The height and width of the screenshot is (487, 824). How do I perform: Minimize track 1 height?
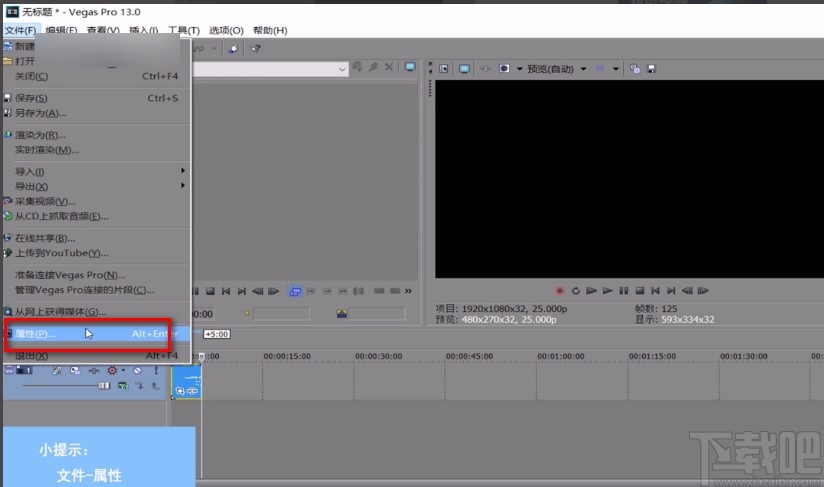click(x=9, y=370)
